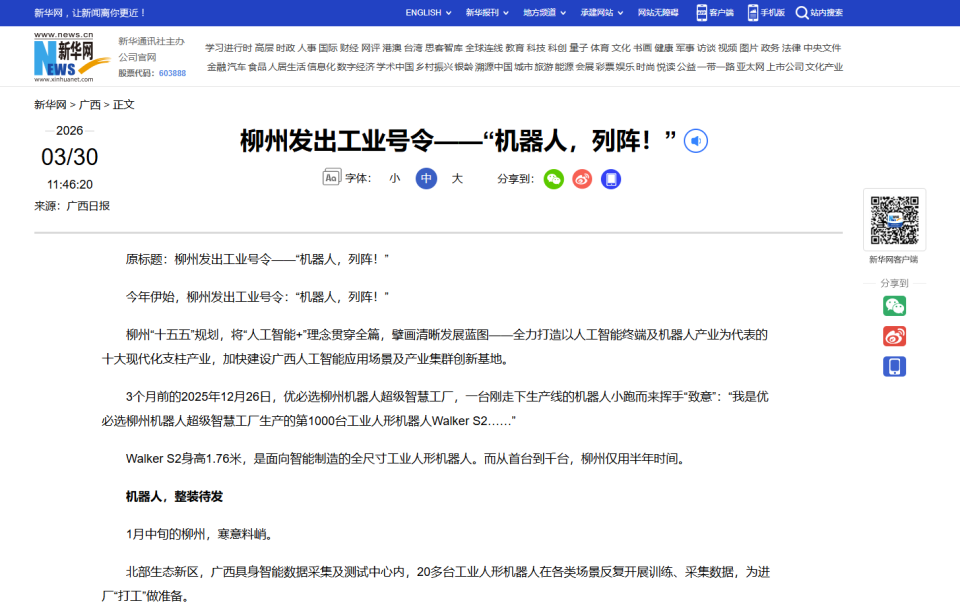Open 体育 nav item
This screenshot has height=609, width=960.
click(599, 48)
